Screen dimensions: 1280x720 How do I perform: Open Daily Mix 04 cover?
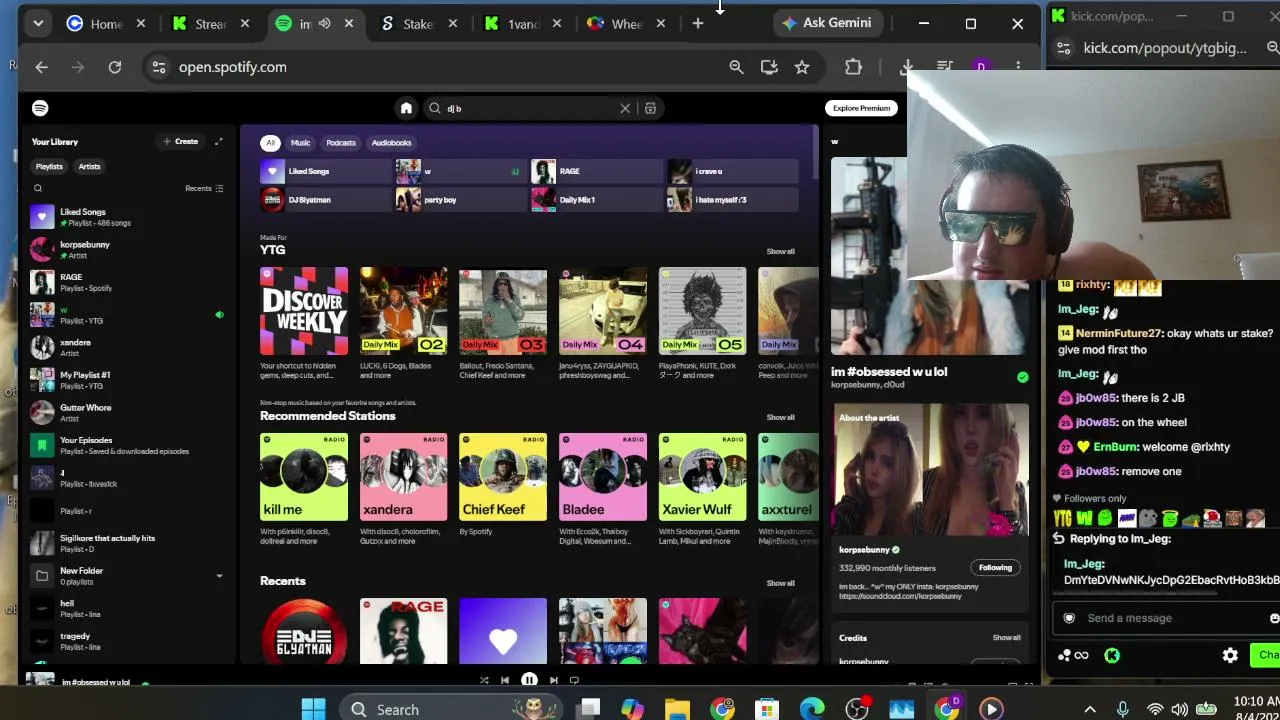click(602, 311)
